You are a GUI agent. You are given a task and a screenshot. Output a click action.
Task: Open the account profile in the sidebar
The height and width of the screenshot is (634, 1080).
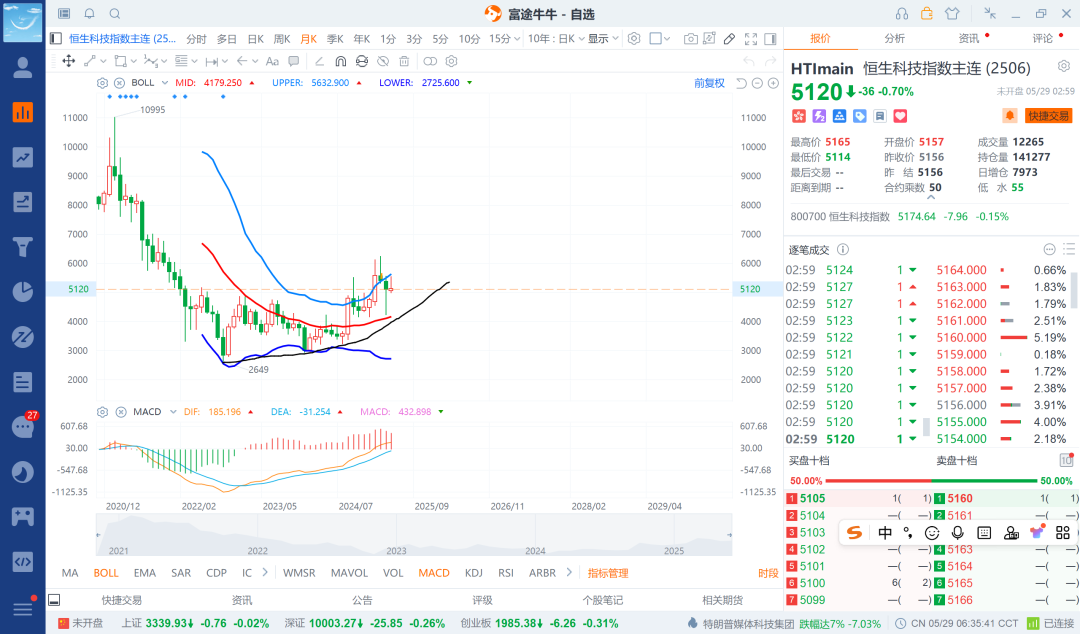[x=23, y=68]
